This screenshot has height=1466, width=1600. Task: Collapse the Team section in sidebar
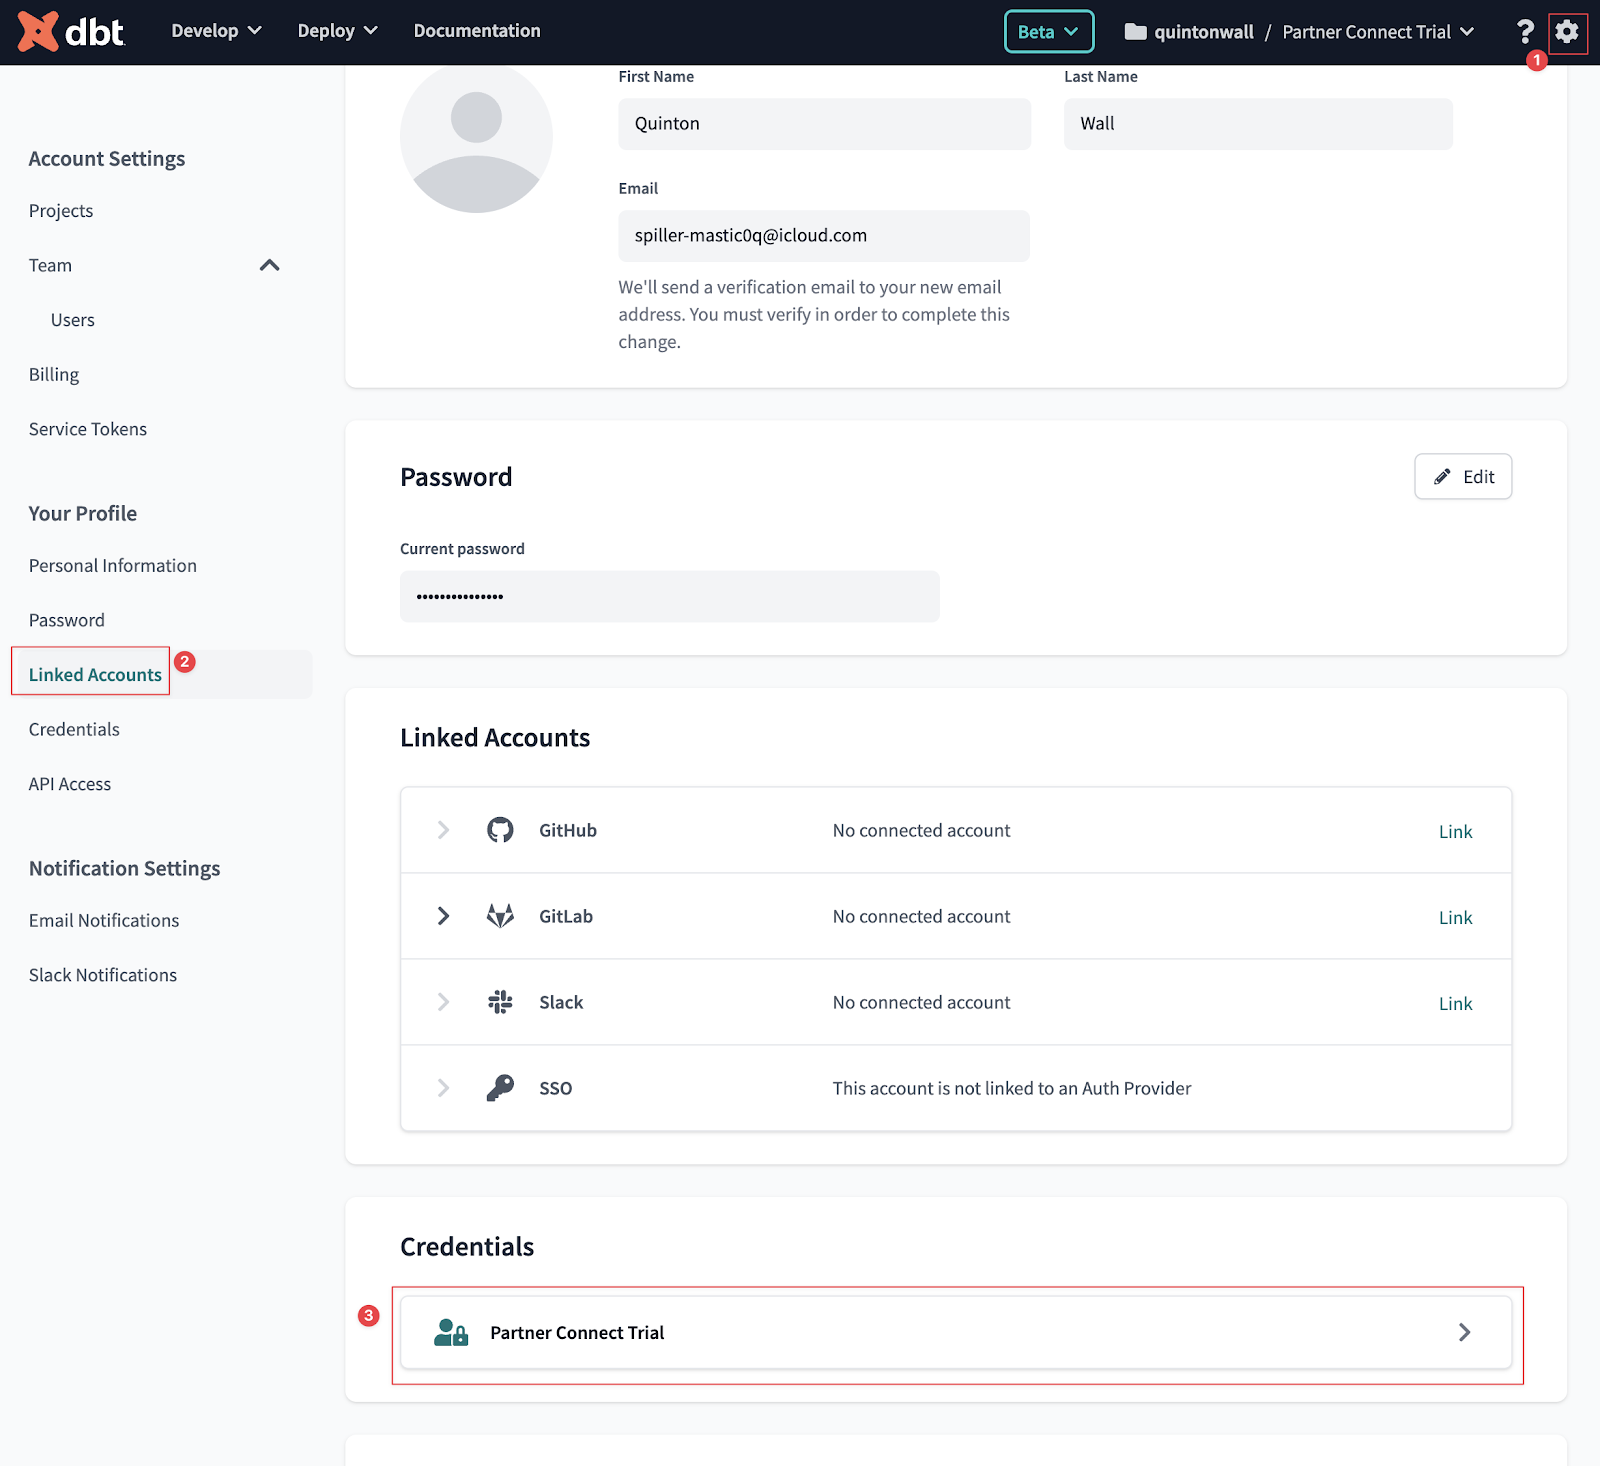pyautogui.click(x=269, y=265)
